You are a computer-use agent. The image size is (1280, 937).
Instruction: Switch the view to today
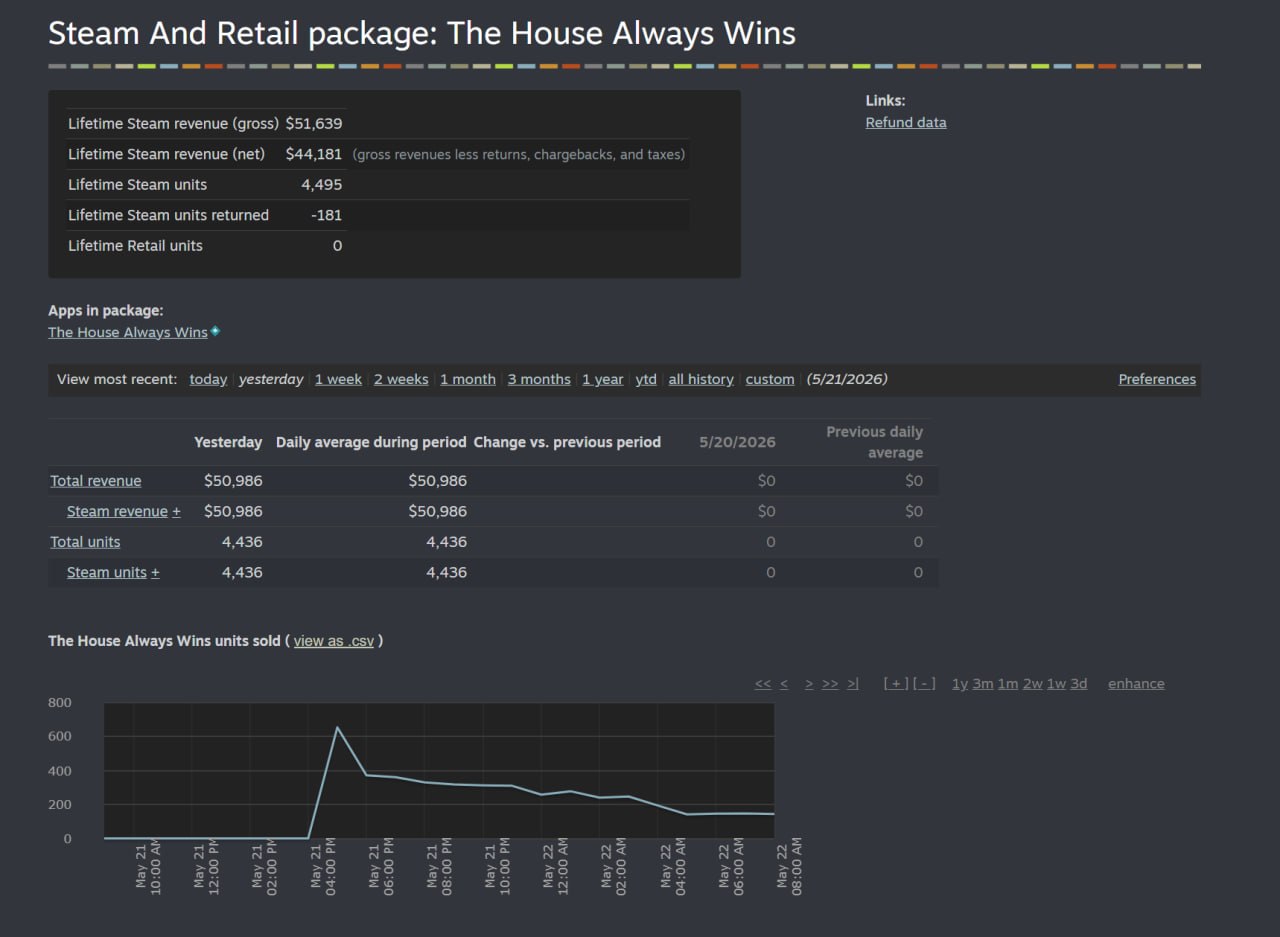click(208, 379)
